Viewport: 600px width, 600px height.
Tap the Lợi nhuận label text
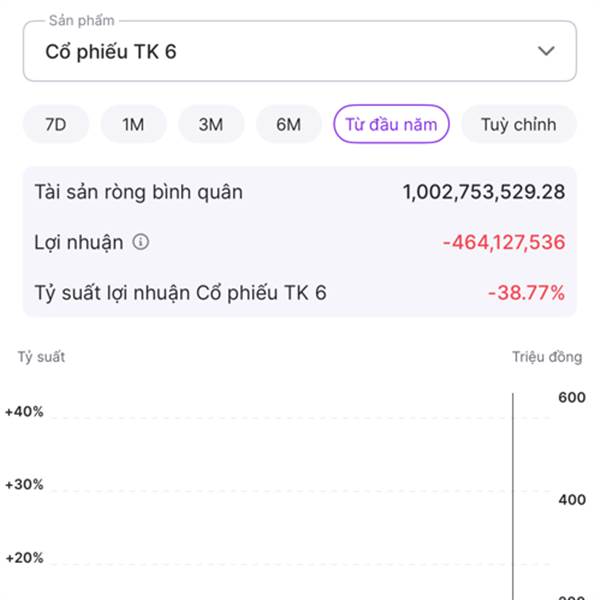[x=79, y=242]
